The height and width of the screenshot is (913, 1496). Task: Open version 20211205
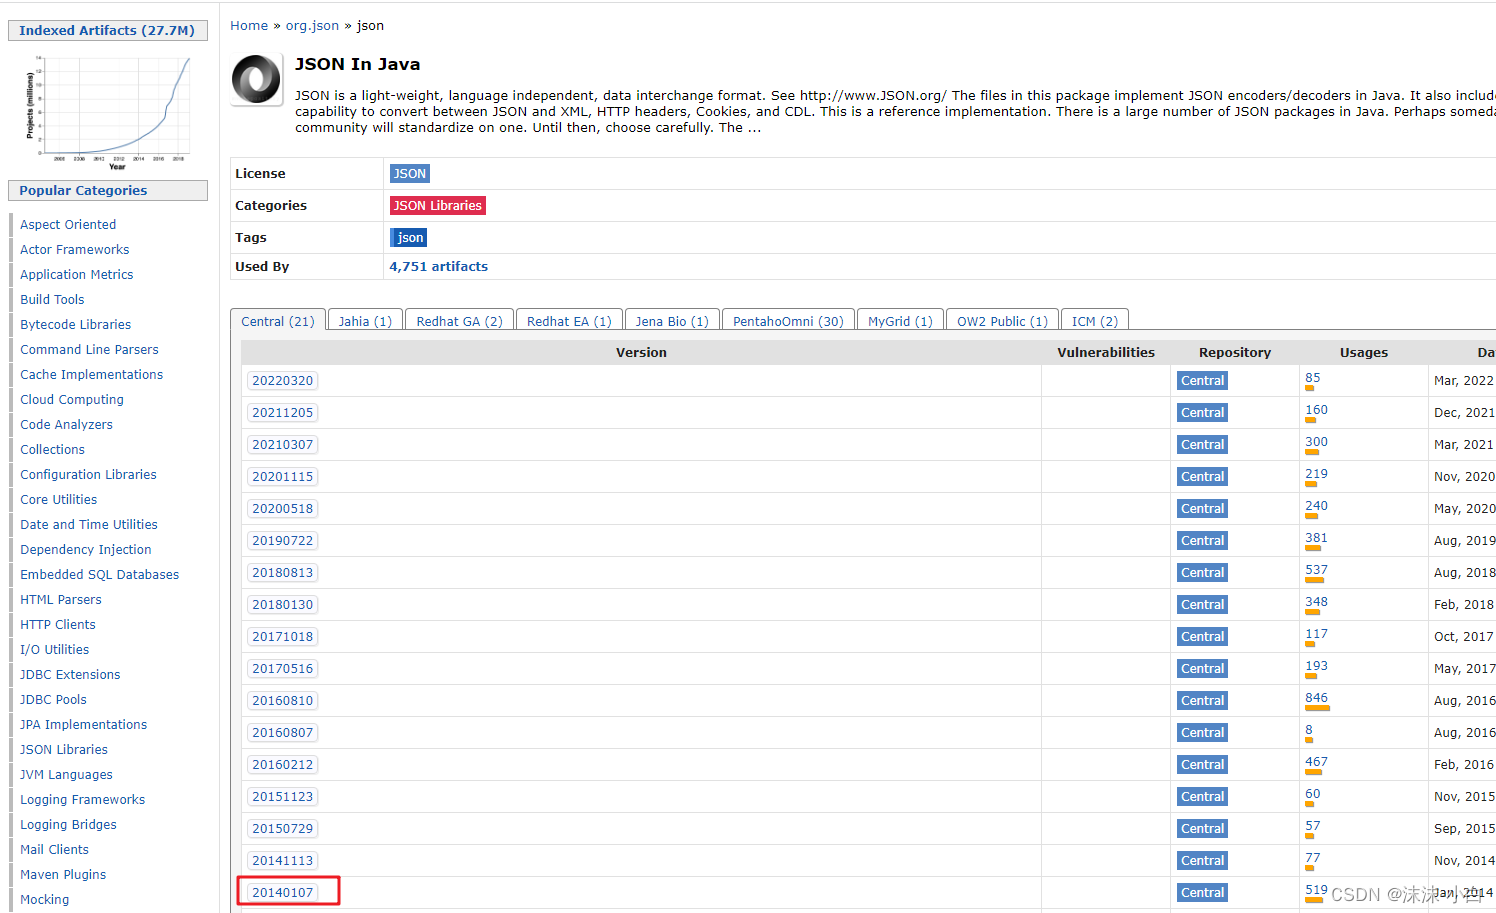pos(283,413)
